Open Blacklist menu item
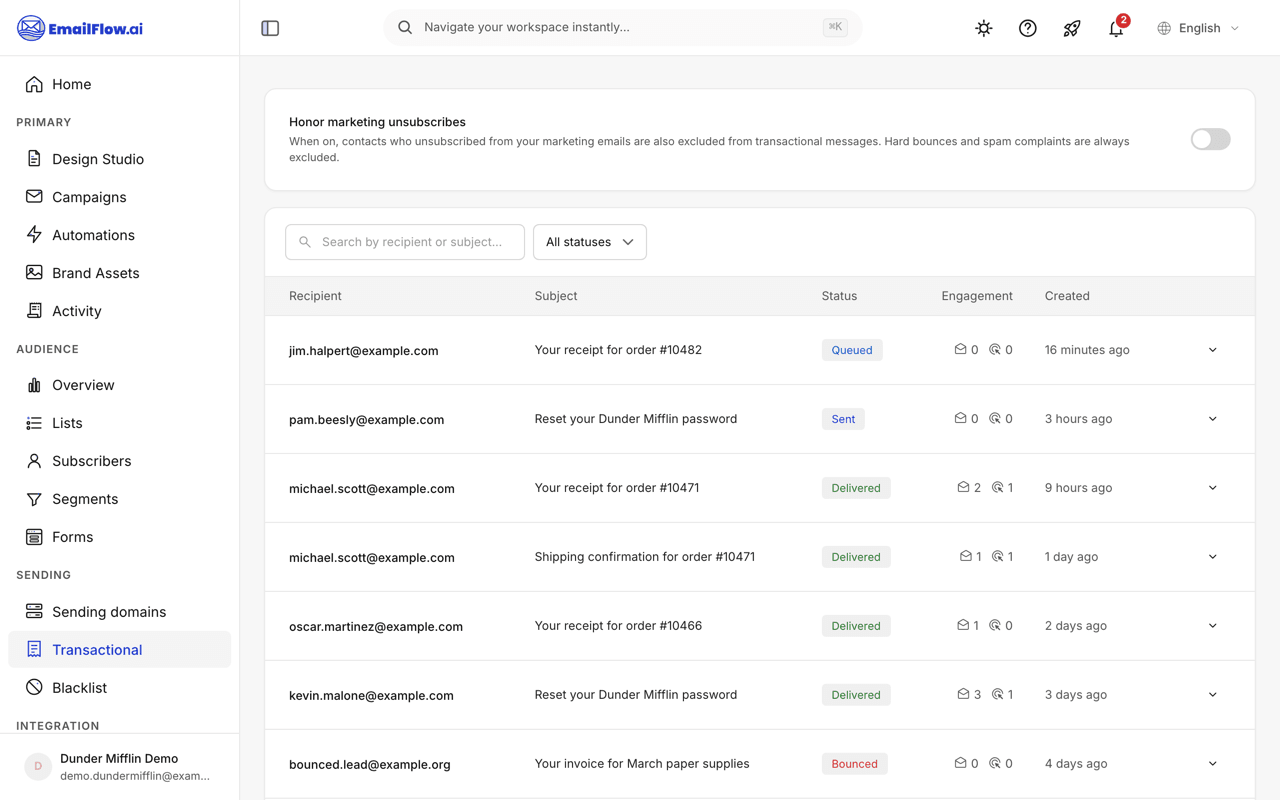Screen dimensions: 1280x800 (x=119, y=688)
